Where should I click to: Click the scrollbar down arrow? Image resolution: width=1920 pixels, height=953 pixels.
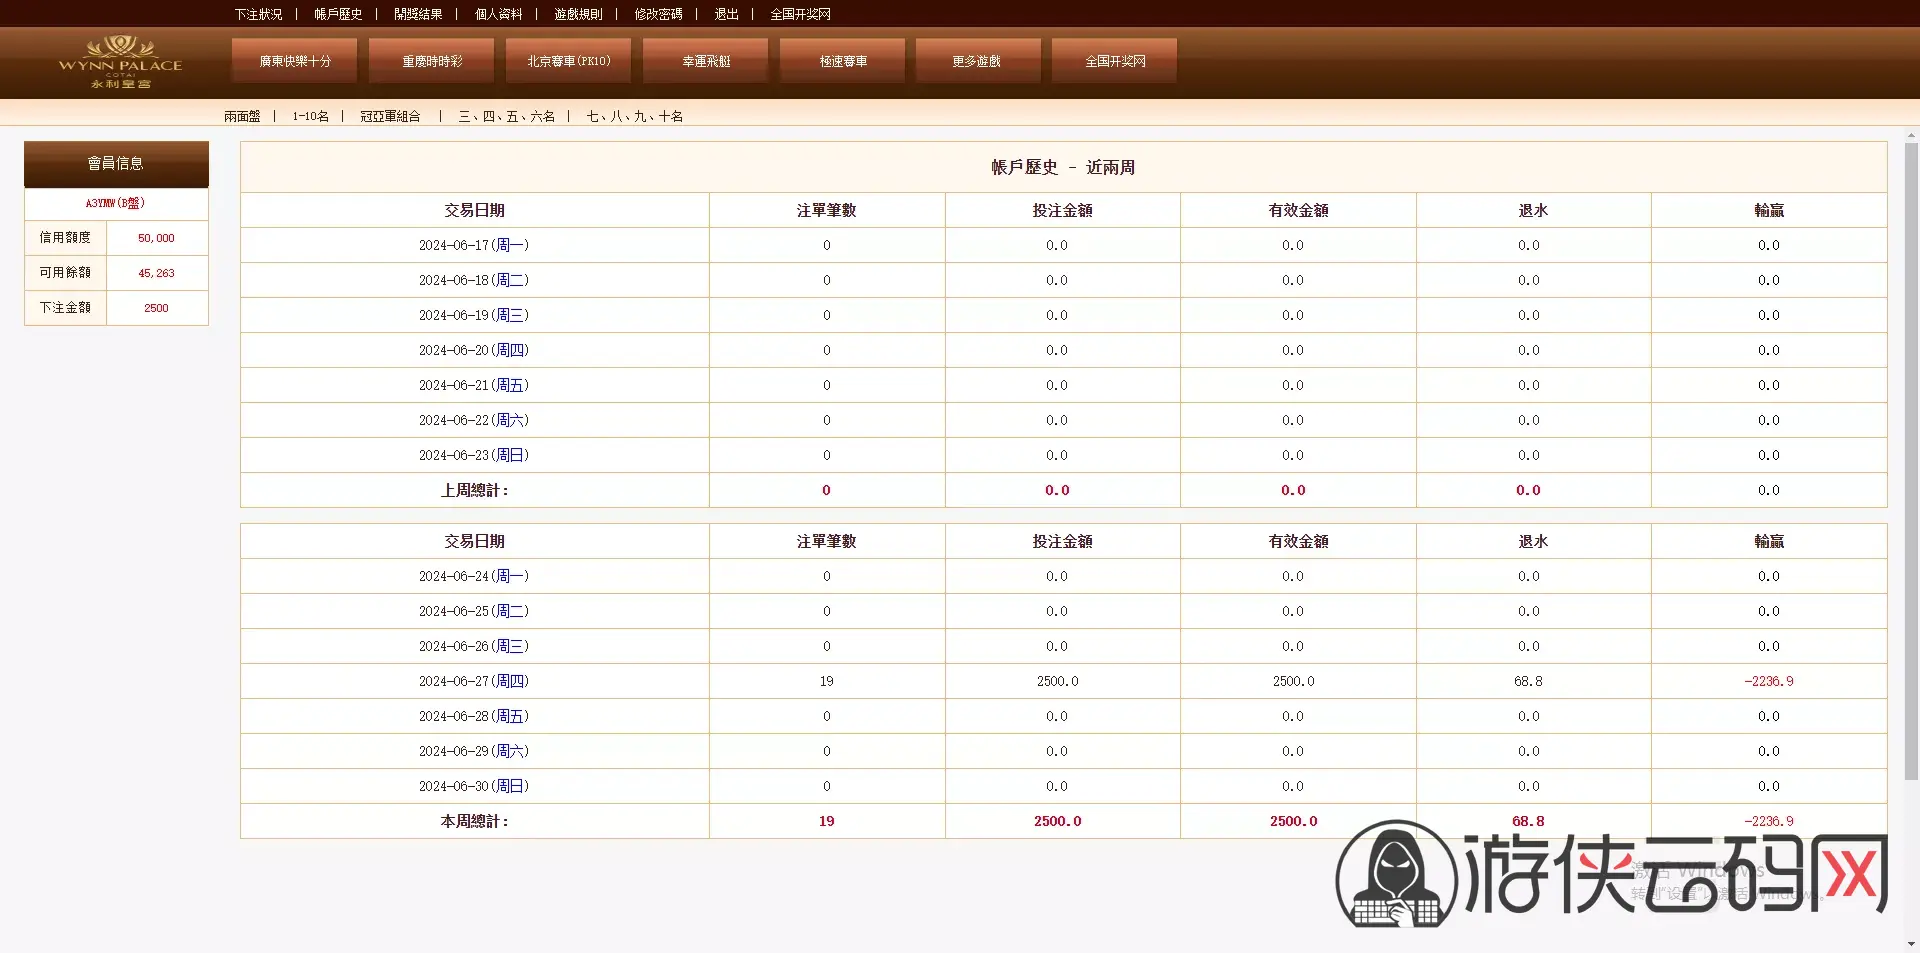pos(1911,944)
